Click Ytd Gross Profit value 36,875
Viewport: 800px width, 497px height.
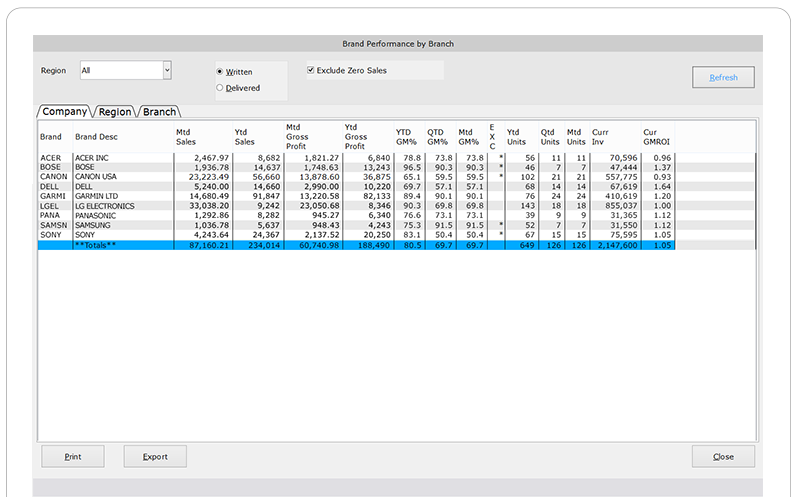coord(377,177)
